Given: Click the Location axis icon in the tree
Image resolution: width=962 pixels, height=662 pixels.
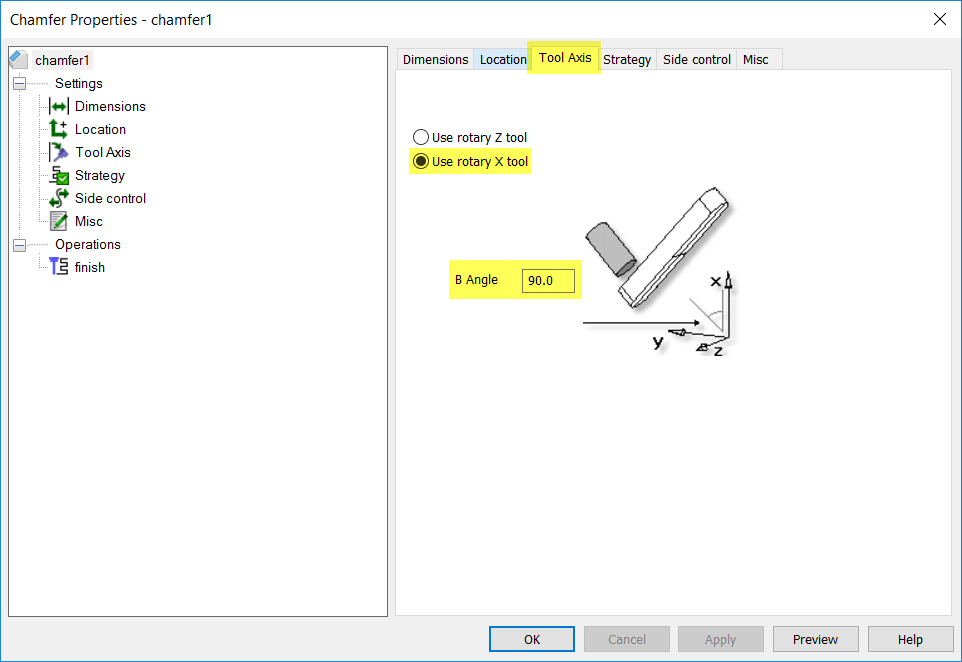Looking at the screenshot, I should coord(57,129).
